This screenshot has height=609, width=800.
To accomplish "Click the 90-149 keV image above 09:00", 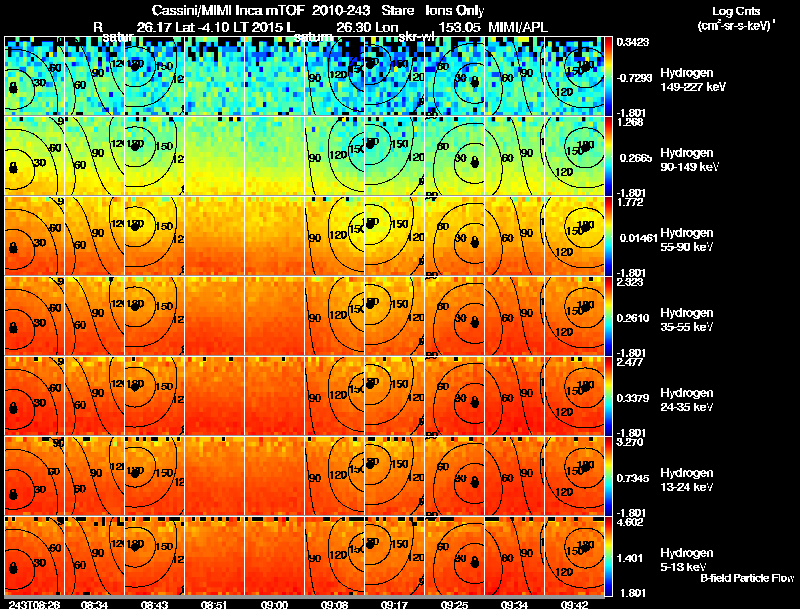I will click(x=274, y=156).
